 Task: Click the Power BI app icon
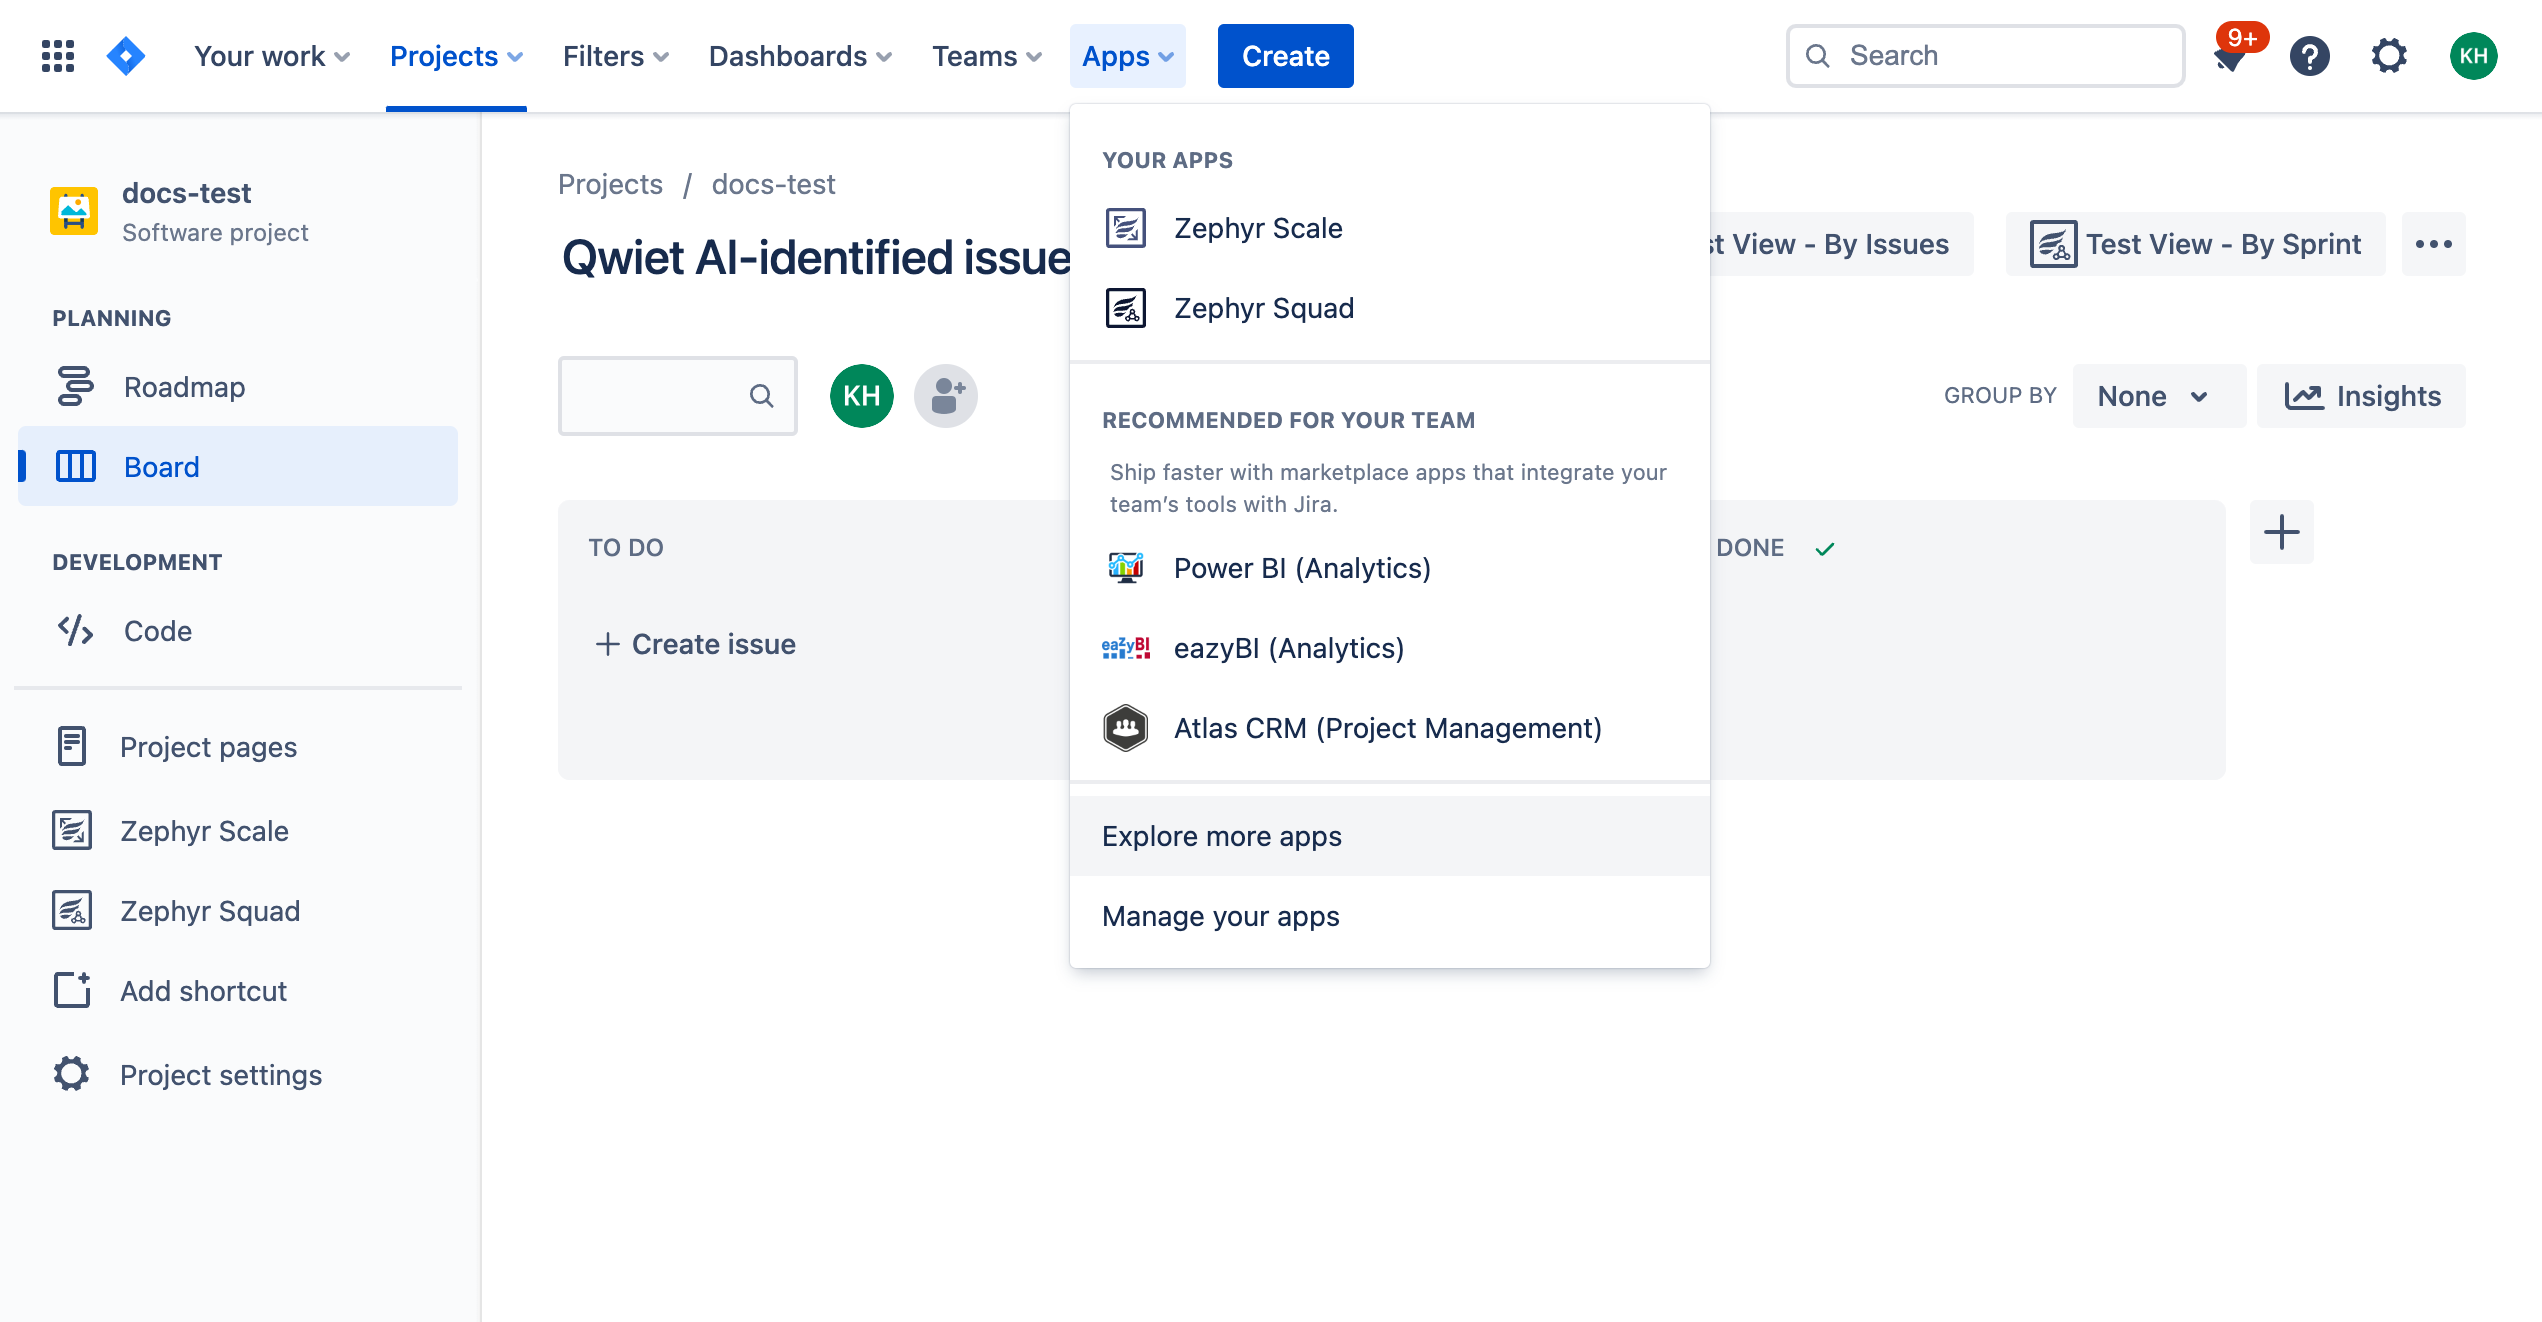[x=1126, y=568]
